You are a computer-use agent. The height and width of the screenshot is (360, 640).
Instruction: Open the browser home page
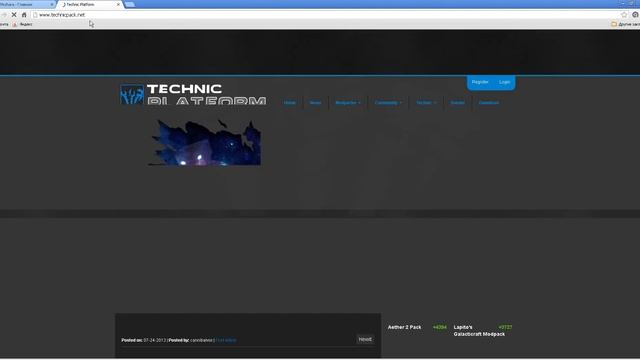pyautogui.click(x=24, y=15)
